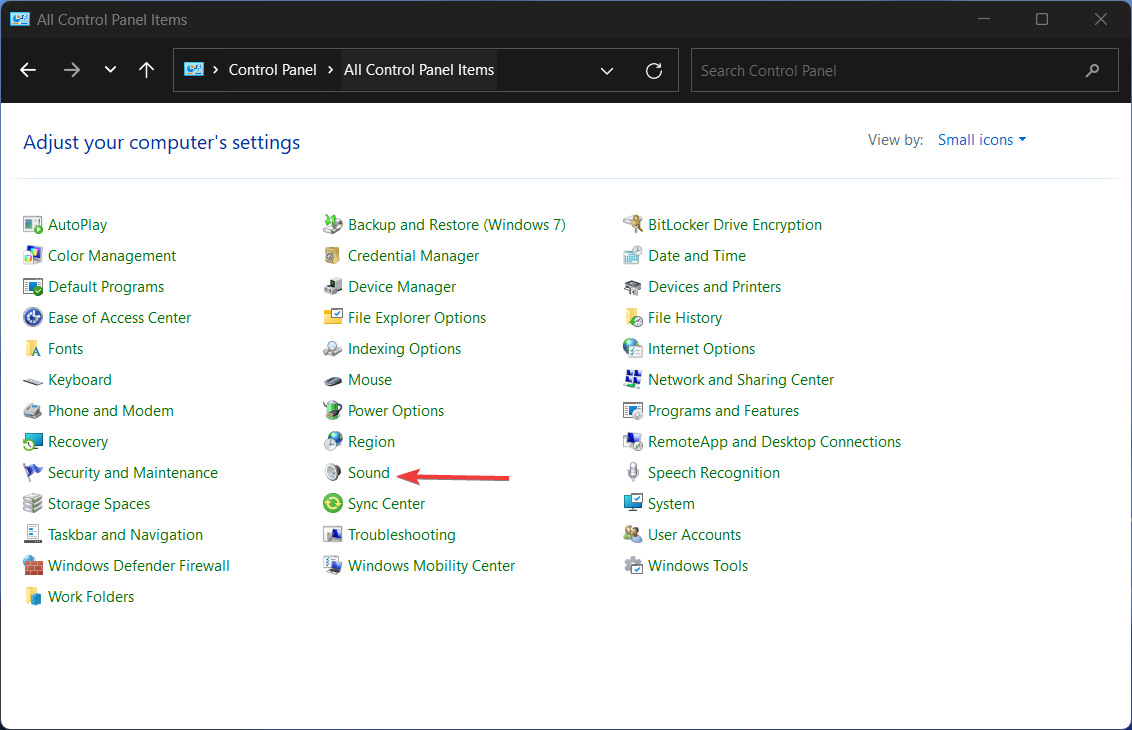Open the Indexing Options magnifier icon
The width and height of the screenshot is (1132, 730).
(x=333, y=349)
